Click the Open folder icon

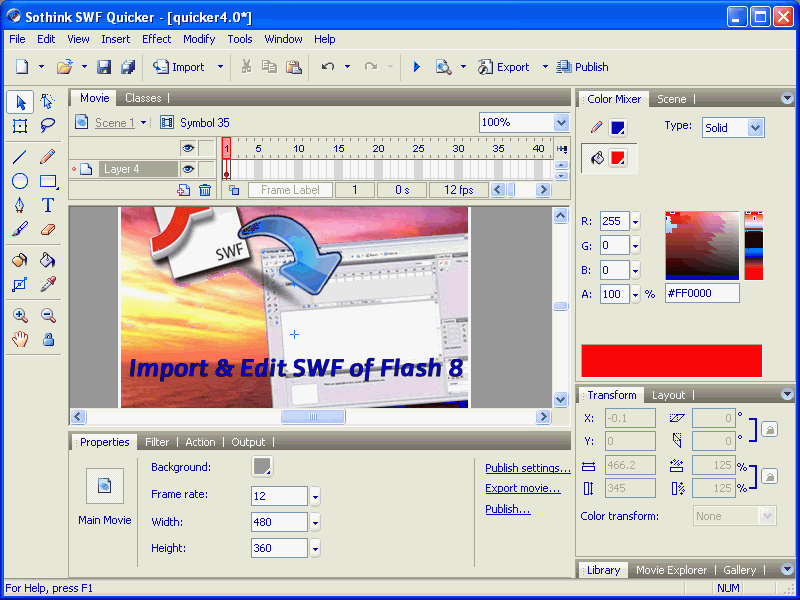[65, 67]
